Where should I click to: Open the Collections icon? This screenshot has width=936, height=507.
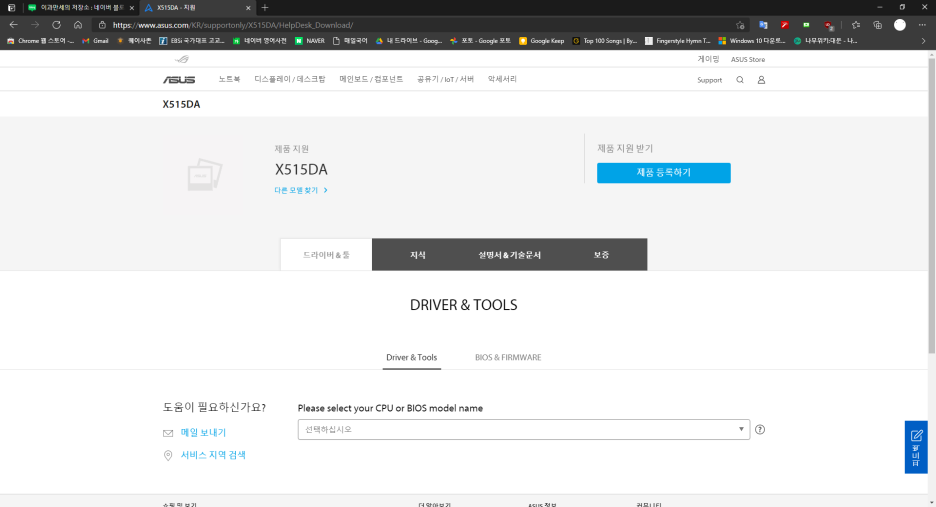(878, 25)
